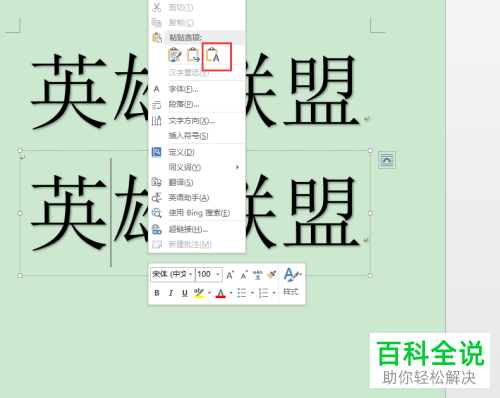
Task: Choose 剪切(T) in the context menu
Action: tap(181, 7)
